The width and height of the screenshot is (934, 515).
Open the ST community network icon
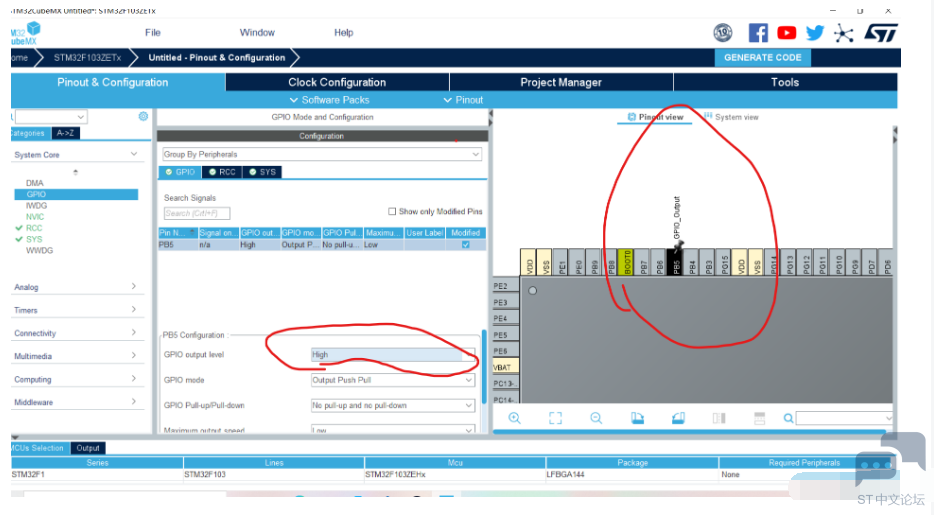tap(843, 33)
